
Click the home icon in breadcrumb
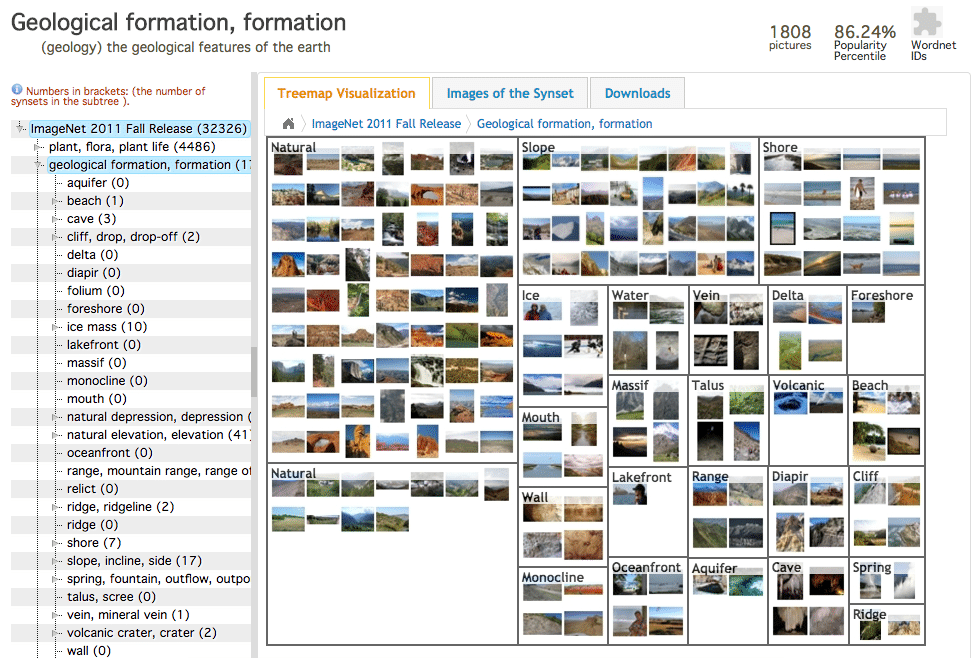pyautogui.click(x=288, y=124)
